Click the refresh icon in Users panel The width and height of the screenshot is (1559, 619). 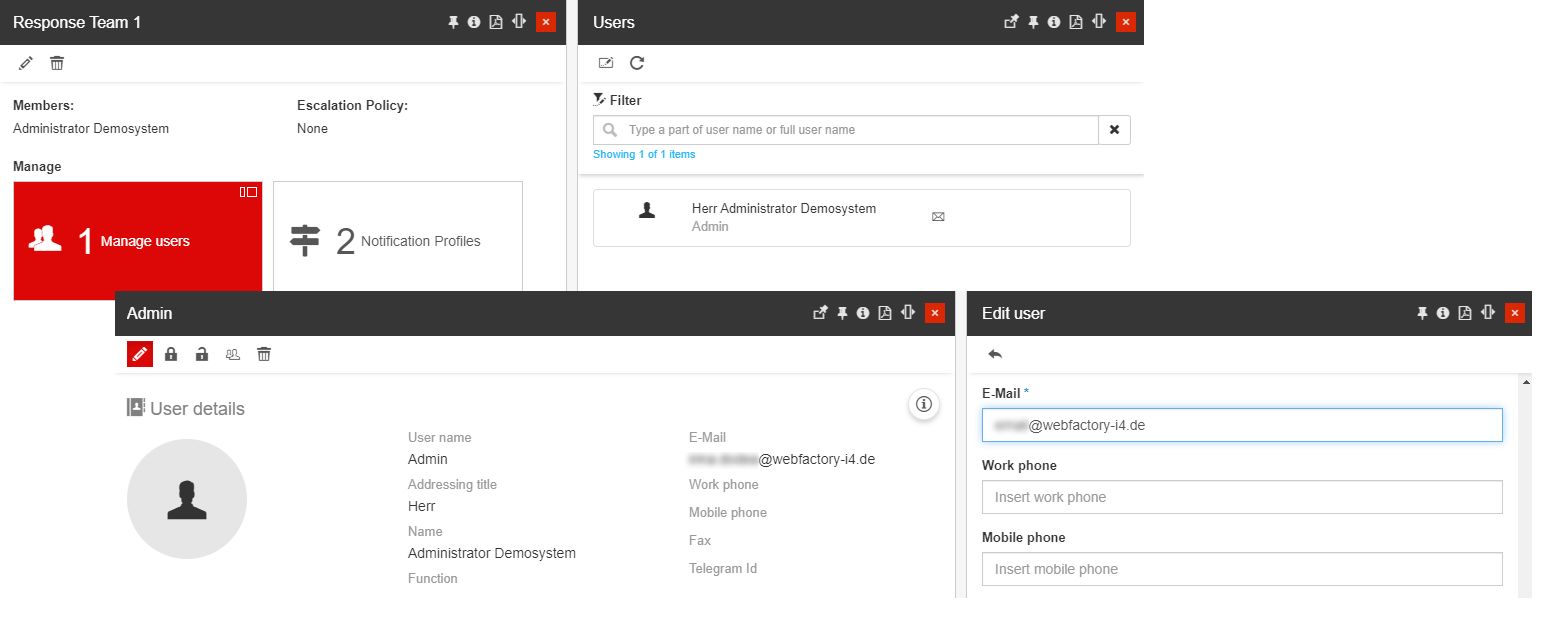point(637,63)
